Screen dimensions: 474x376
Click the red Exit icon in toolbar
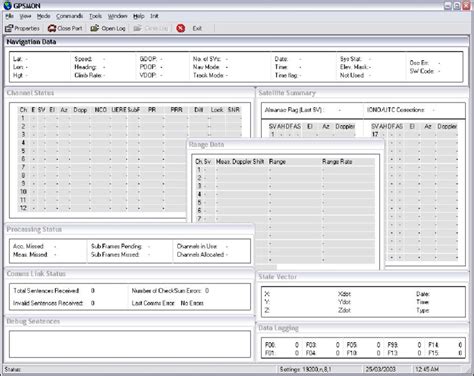[181, 28]
